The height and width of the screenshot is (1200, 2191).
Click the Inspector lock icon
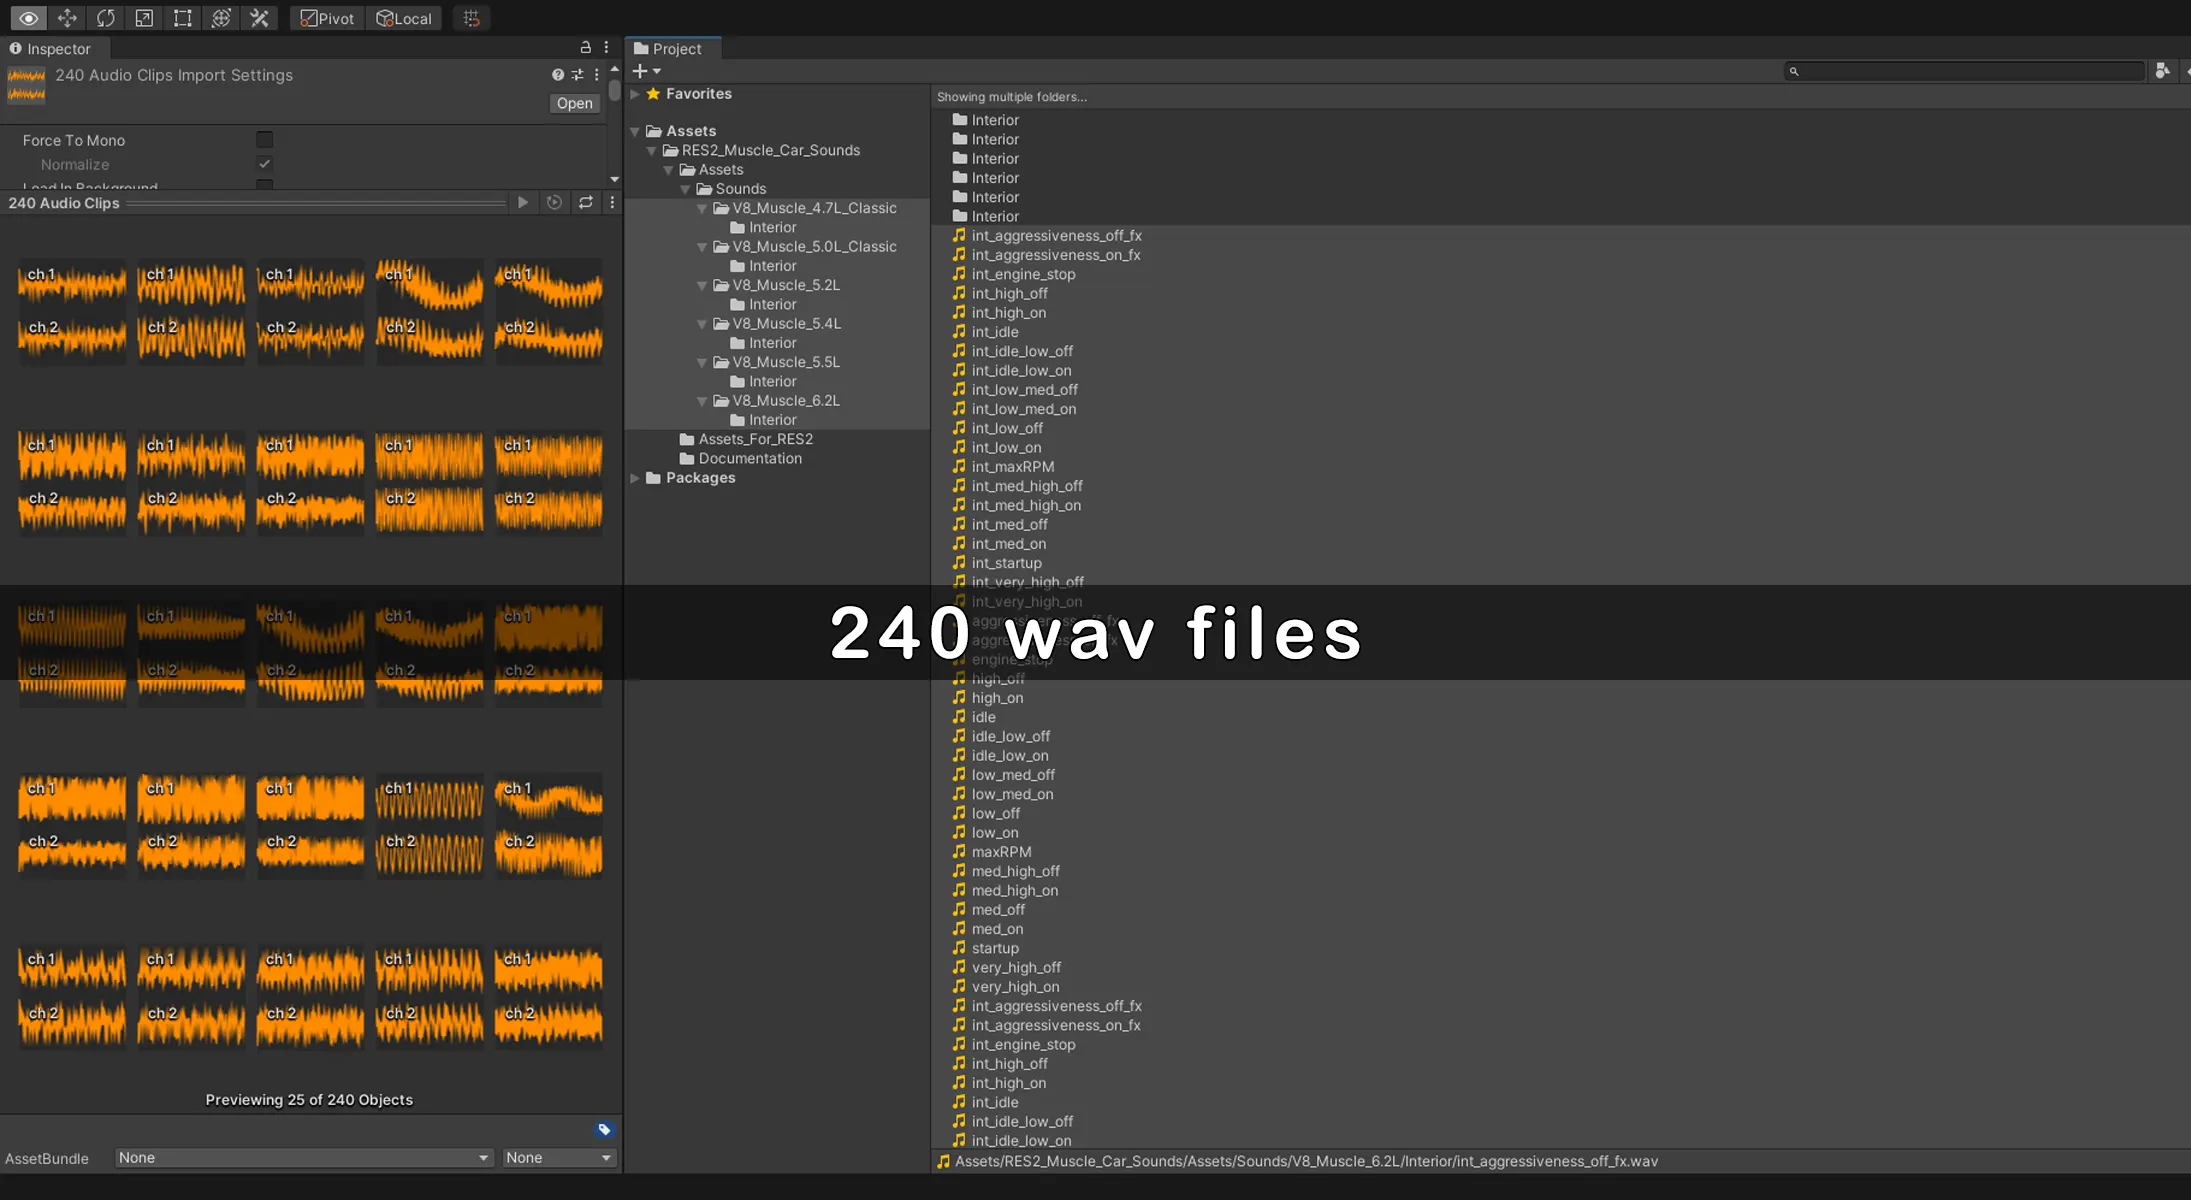tap(586, 47)
